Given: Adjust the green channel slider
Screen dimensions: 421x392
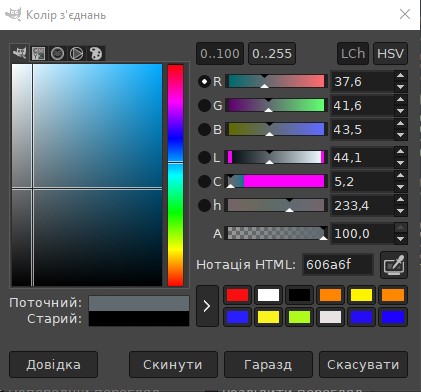Looking at the screenshot, I should (x=276, y=105).
